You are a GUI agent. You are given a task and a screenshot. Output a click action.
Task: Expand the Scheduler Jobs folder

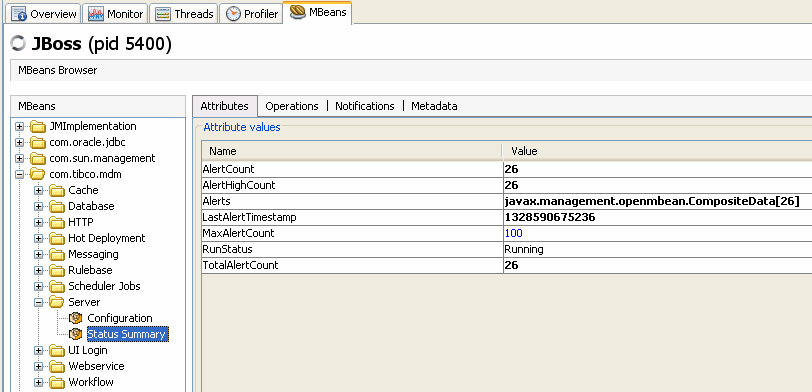pyautogui.click(x=38, y=286)
